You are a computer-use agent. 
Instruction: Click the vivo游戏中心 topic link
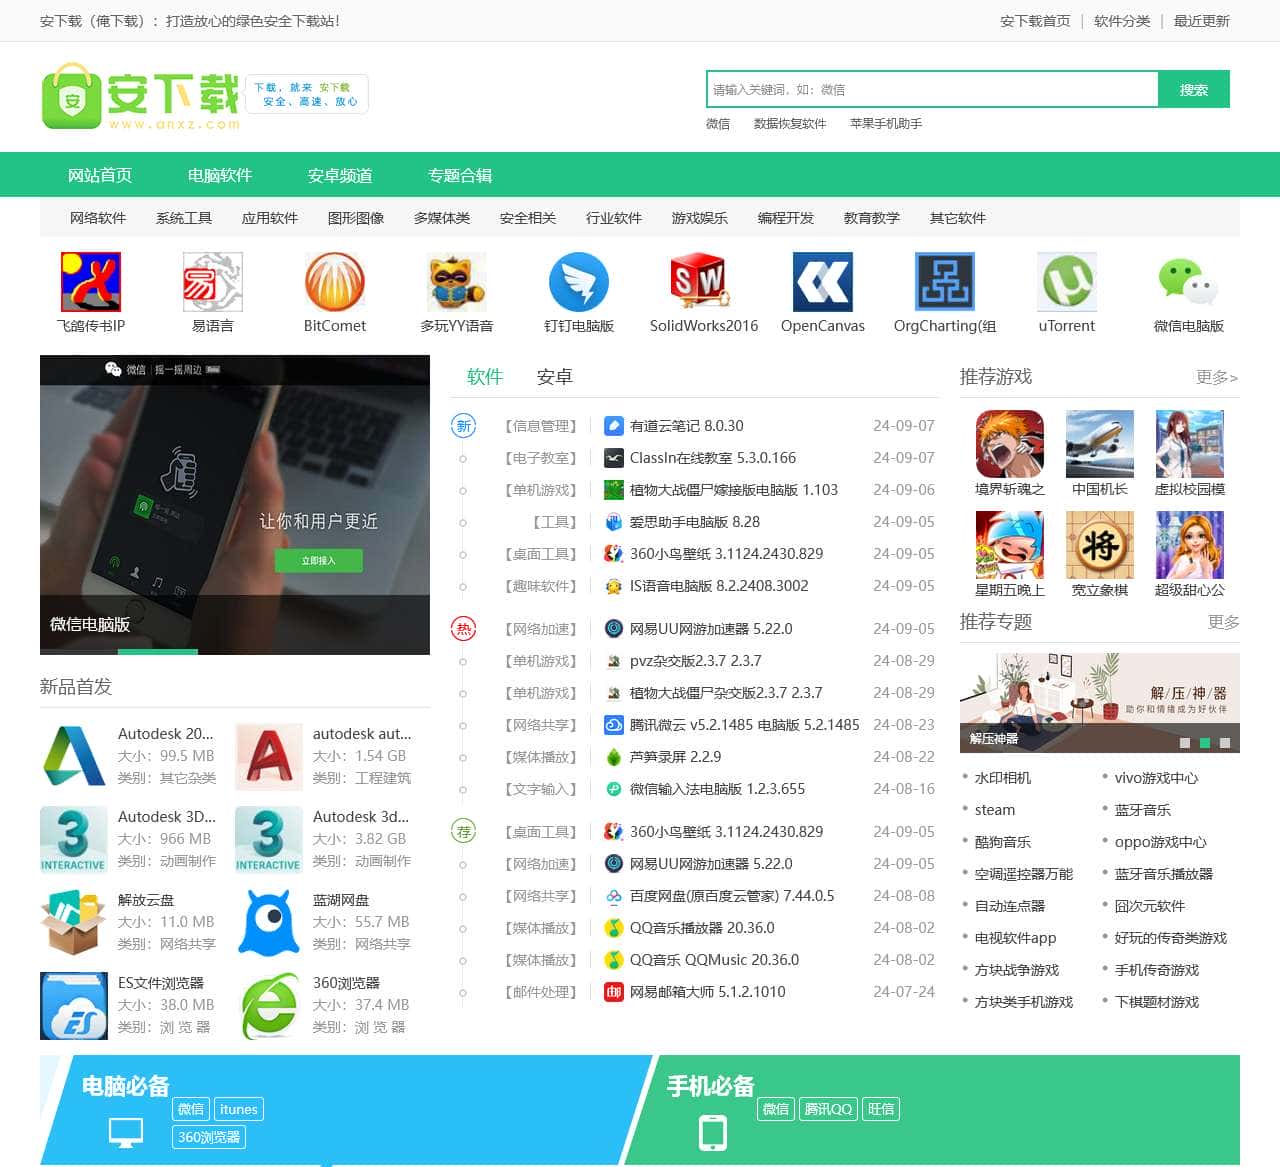pyautogui.click(x=1157, y=778)
